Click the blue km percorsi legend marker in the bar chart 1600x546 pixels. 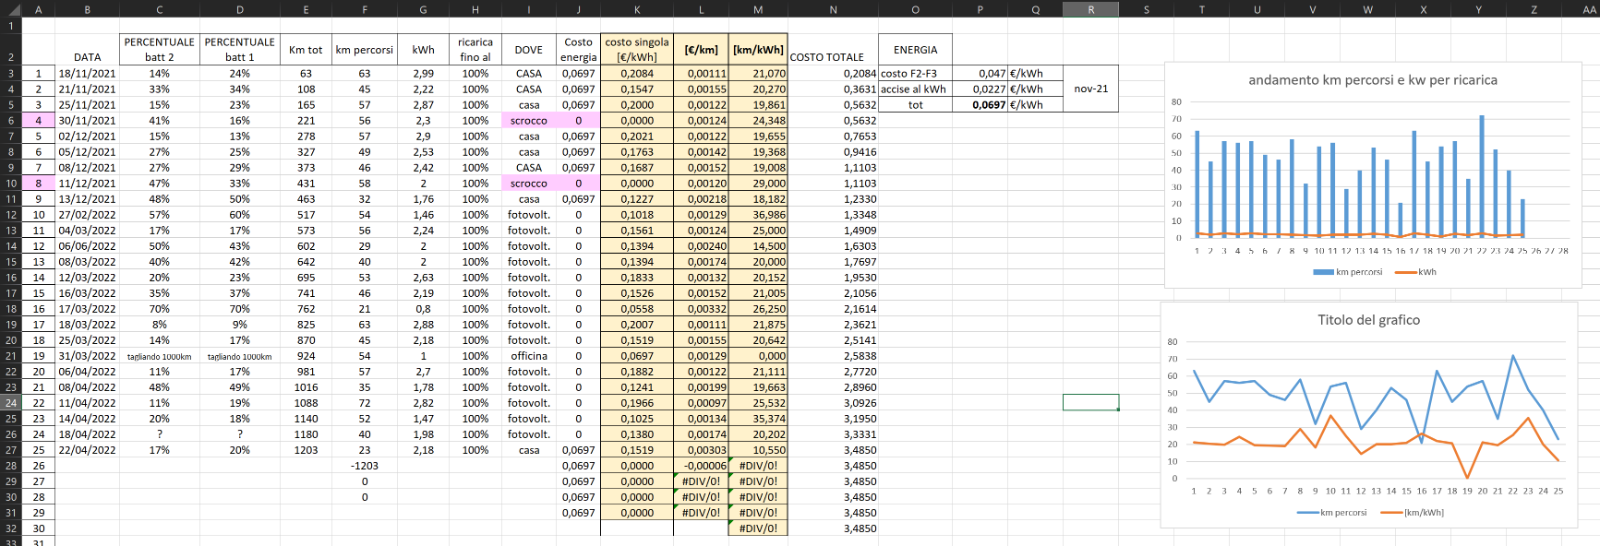1323,272
